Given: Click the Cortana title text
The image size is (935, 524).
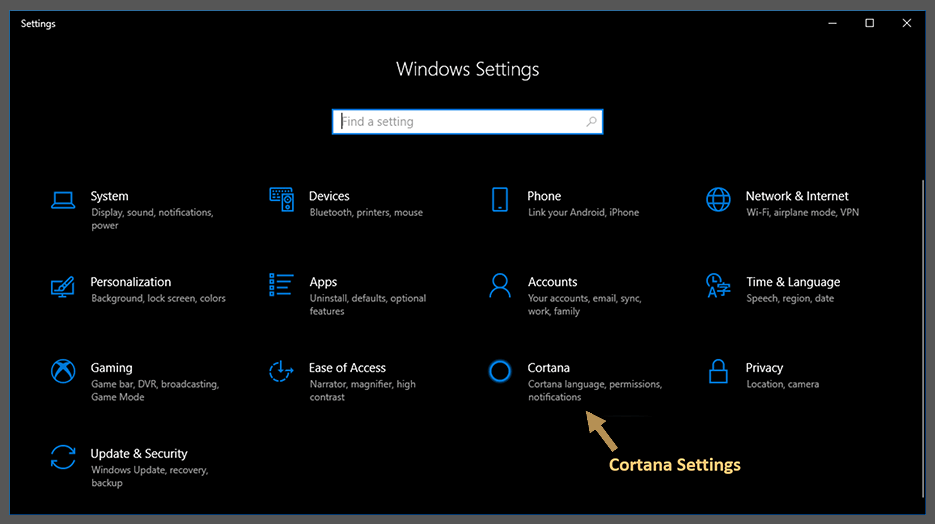Looking at the screenshot, I should coord(549,368).
